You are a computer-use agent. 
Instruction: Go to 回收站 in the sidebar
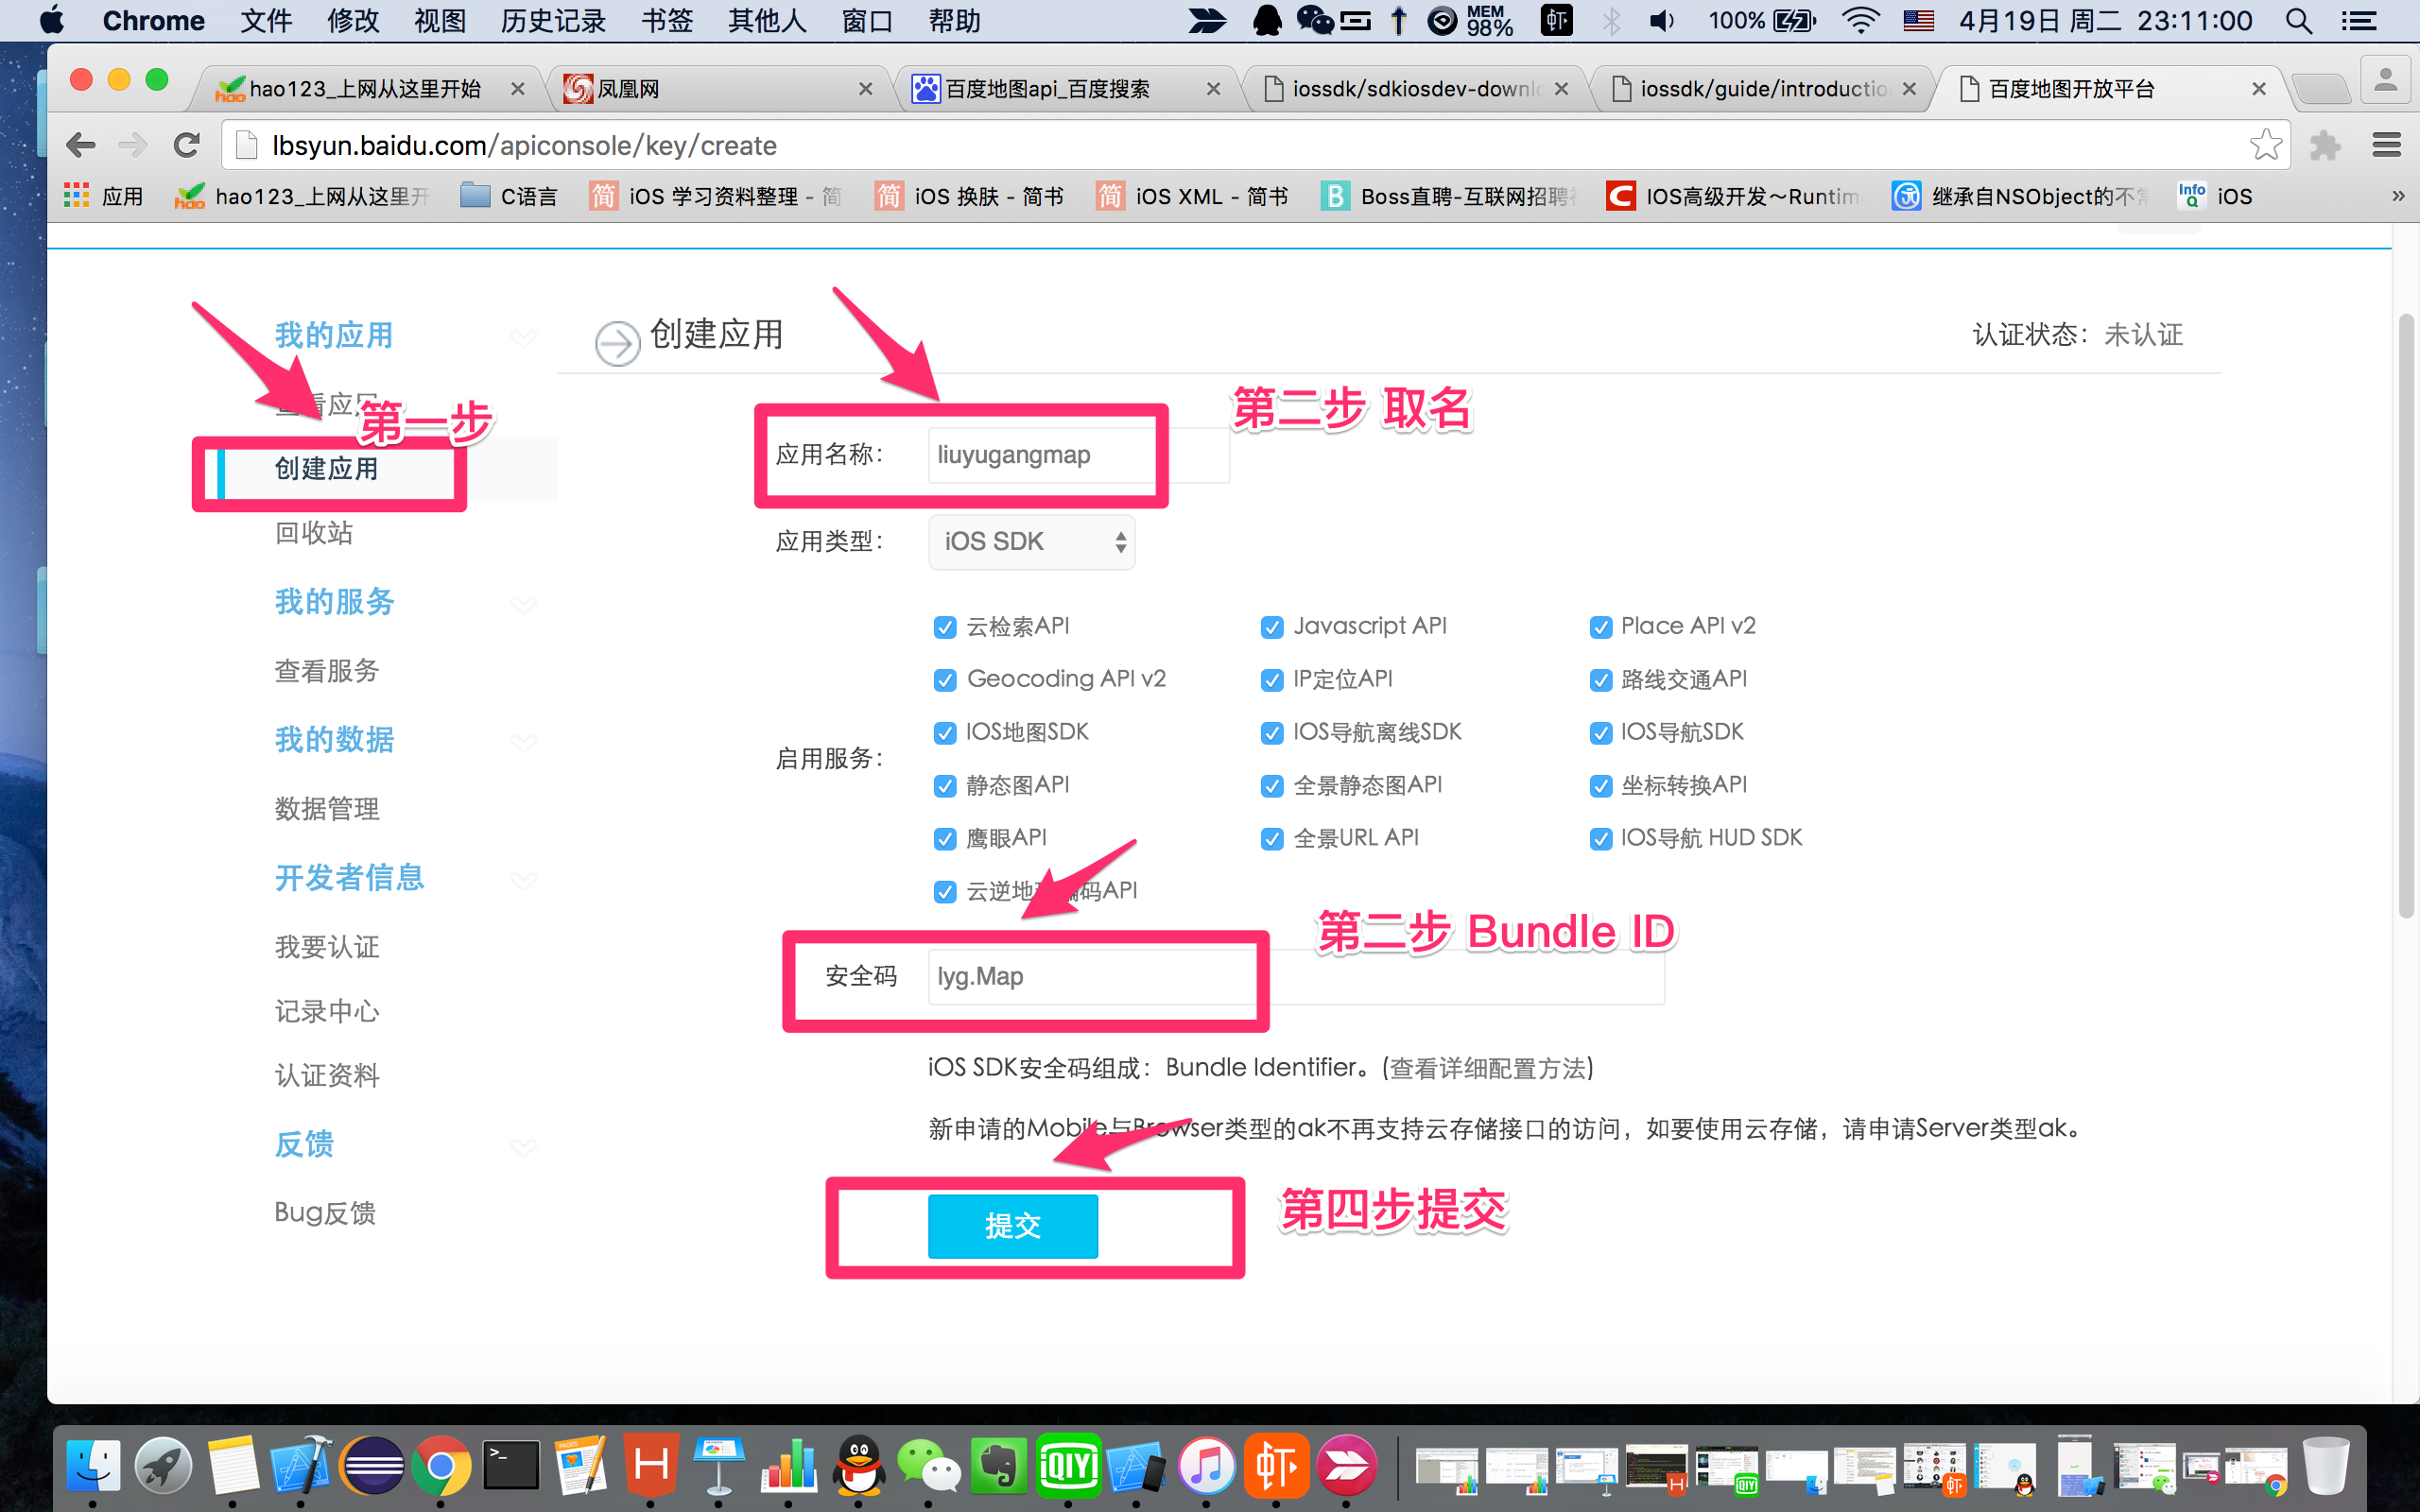314,533
